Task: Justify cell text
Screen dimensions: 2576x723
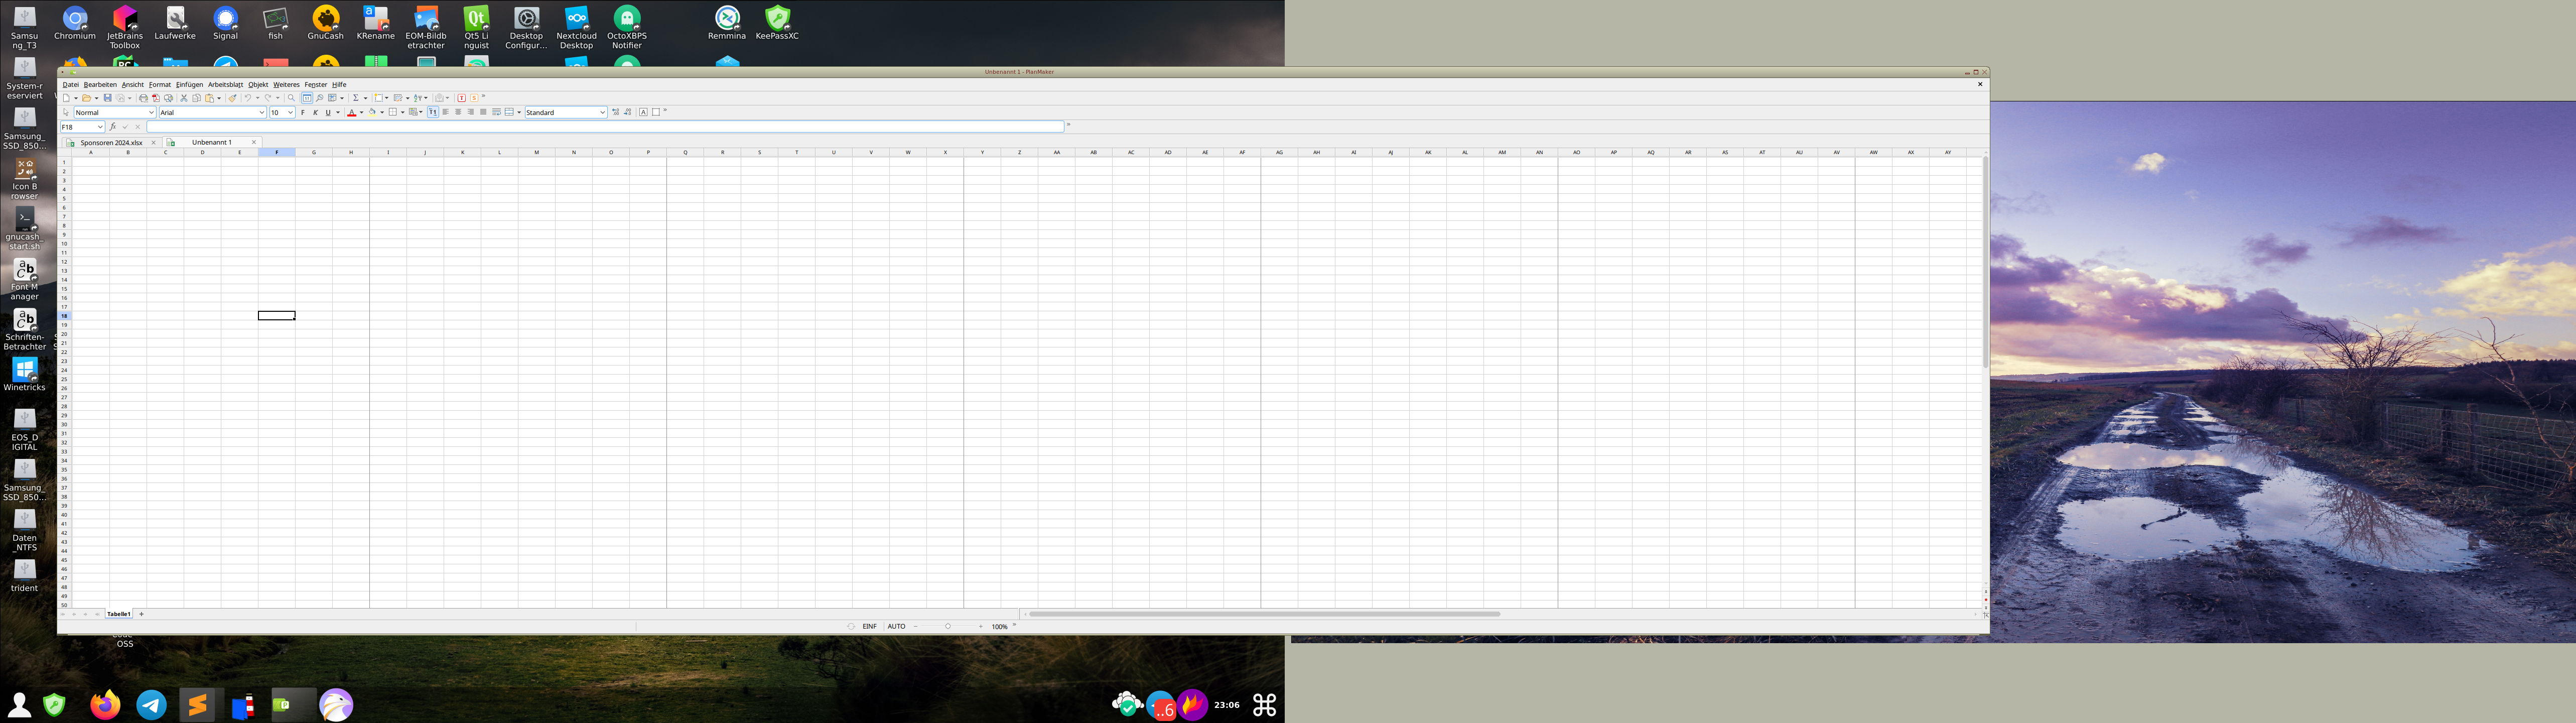Action: 484,112
